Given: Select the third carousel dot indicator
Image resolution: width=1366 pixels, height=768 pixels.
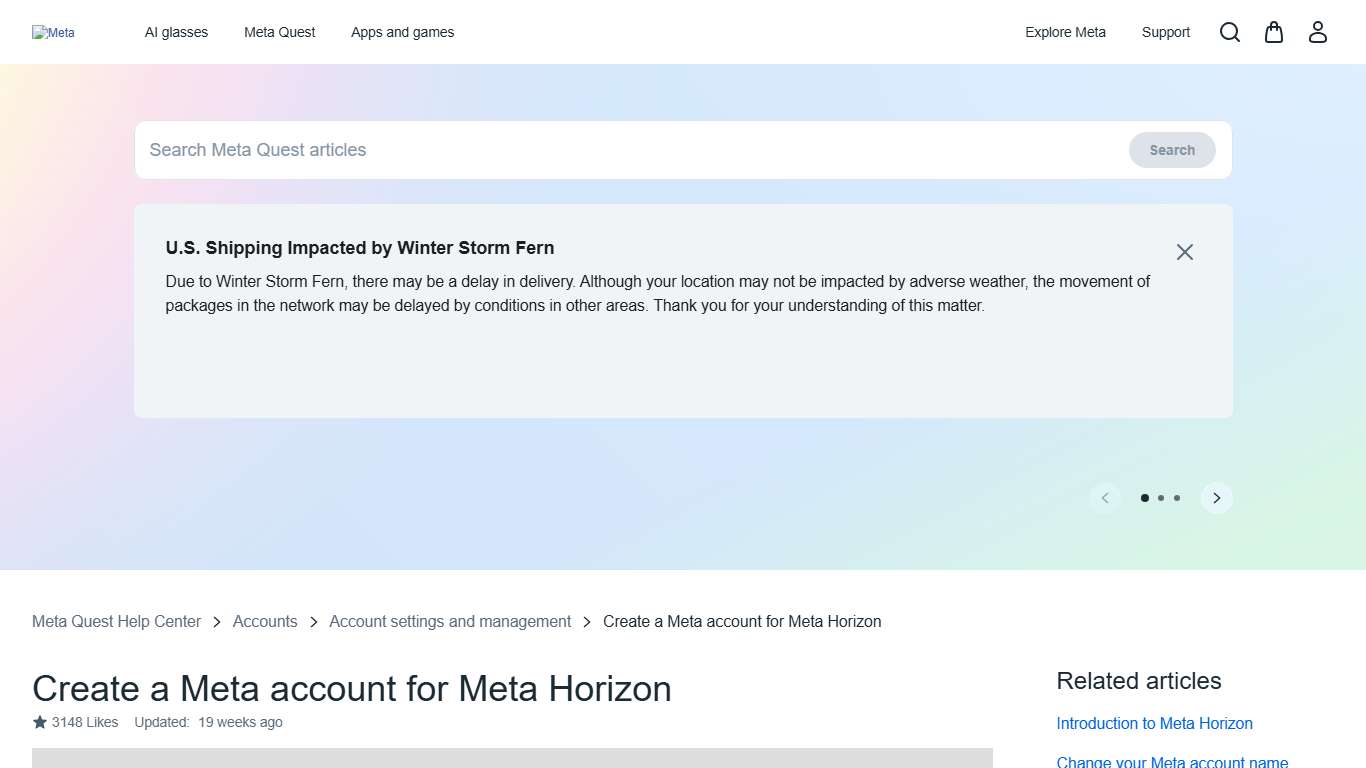Looking at the screenshot, I should pyautogui.click(x=1177, y=497).
